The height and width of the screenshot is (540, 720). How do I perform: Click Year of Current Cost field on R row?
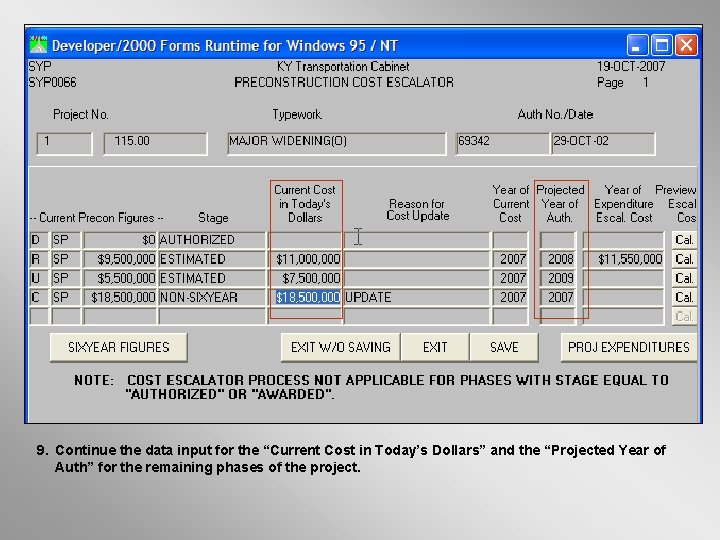(x=510, y=259)
